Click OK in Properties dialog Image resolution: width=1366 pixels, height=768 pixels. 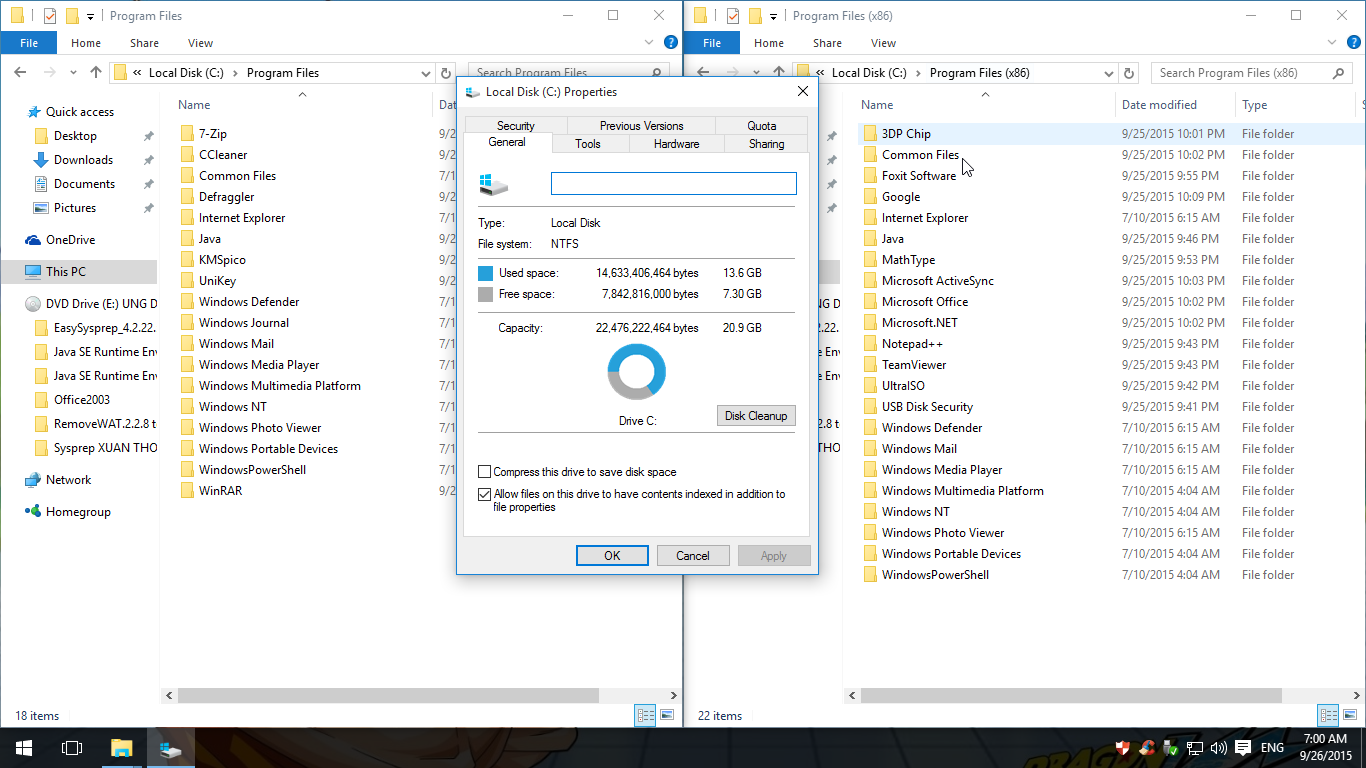[x=612, y=556]
